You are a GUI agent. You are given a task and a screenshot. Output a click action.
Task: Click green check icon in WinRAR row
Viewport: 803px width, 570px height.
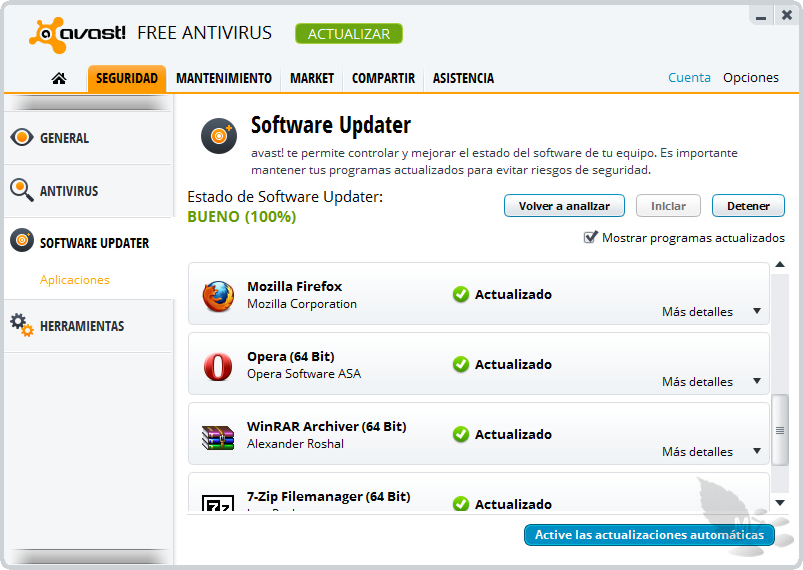point(461,434)
